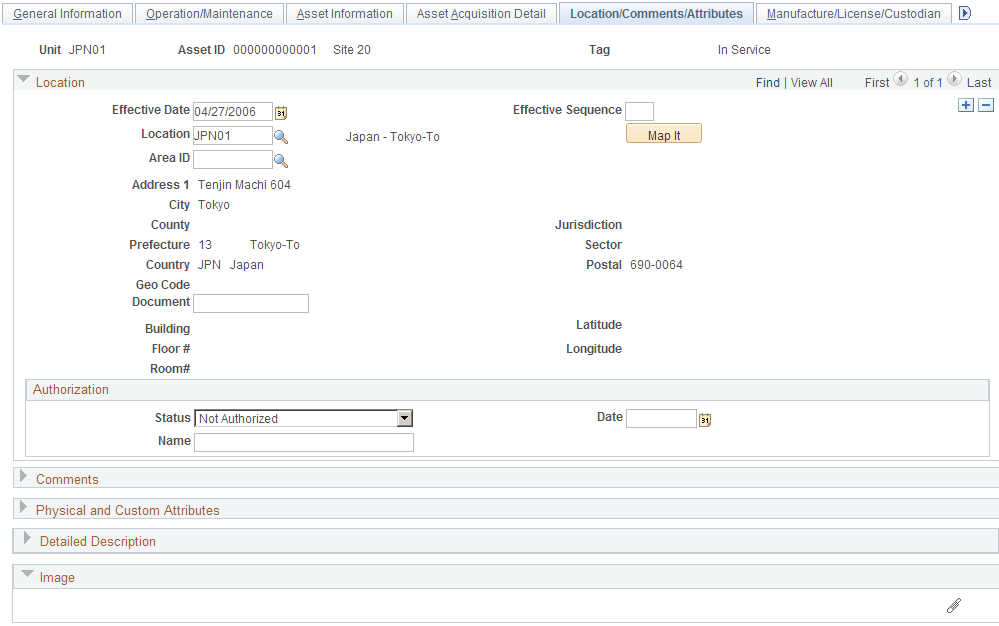Open the Asset Acquisition Detail tab
Viewport: 999px width, 626px height.
[x=481, y=14]
